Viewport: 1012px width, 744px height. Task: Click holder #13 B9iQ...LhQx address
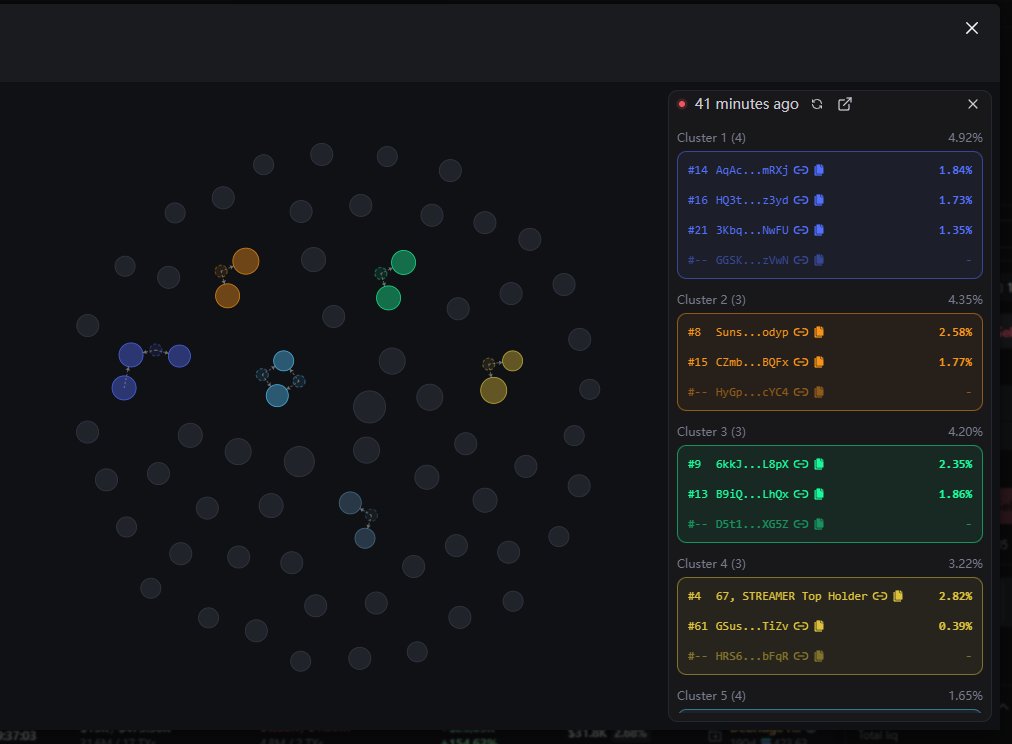752,494
